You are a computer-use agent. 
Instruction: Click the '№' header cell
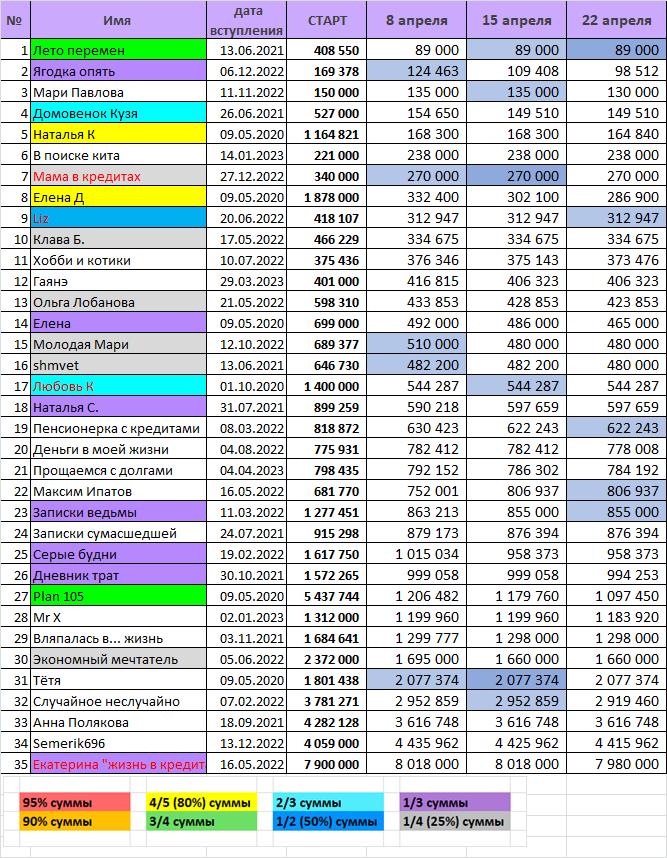15,20
